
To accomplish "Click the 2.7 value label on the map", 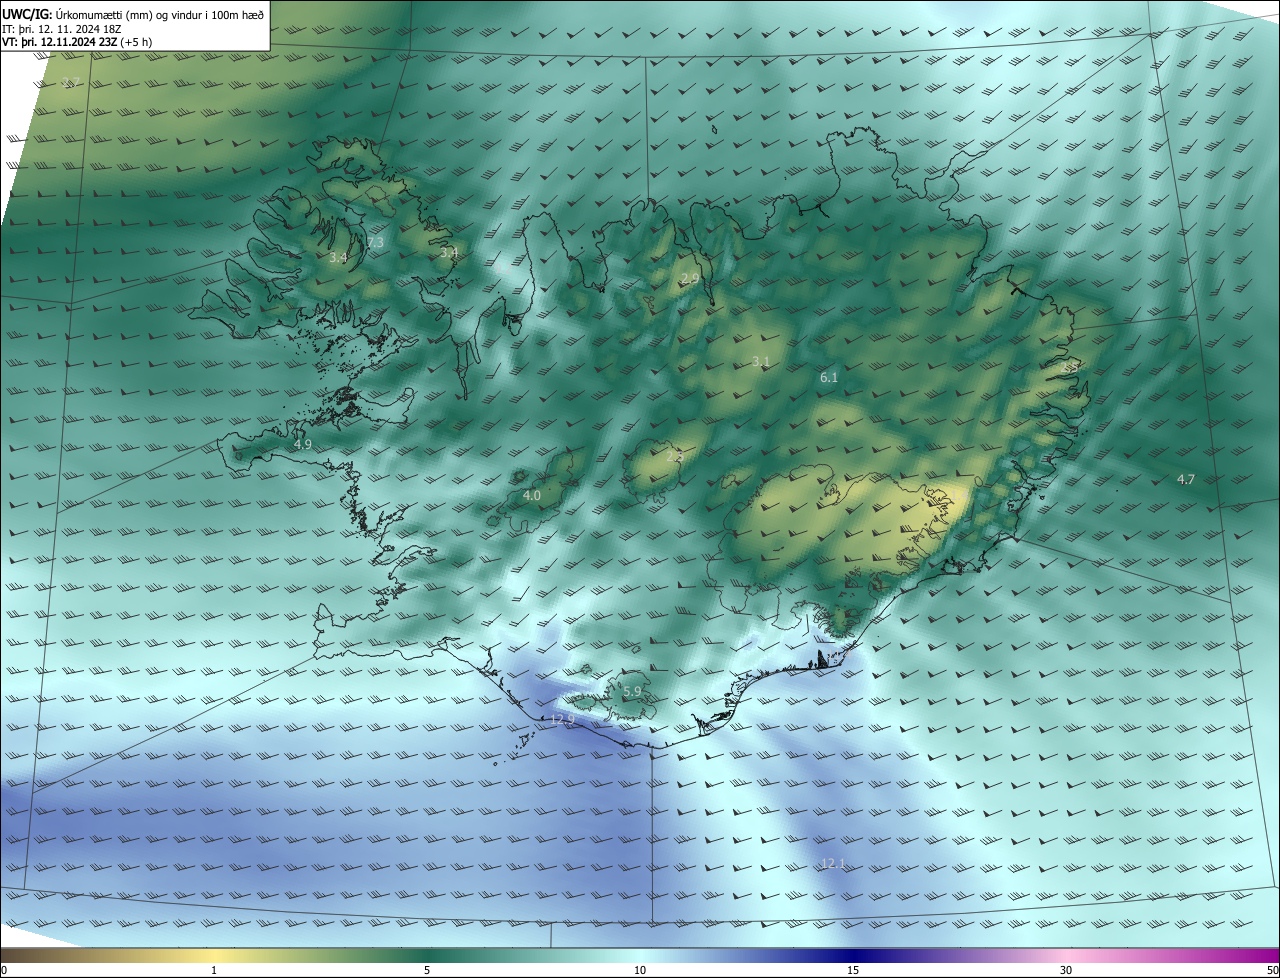I will (70, 82).
